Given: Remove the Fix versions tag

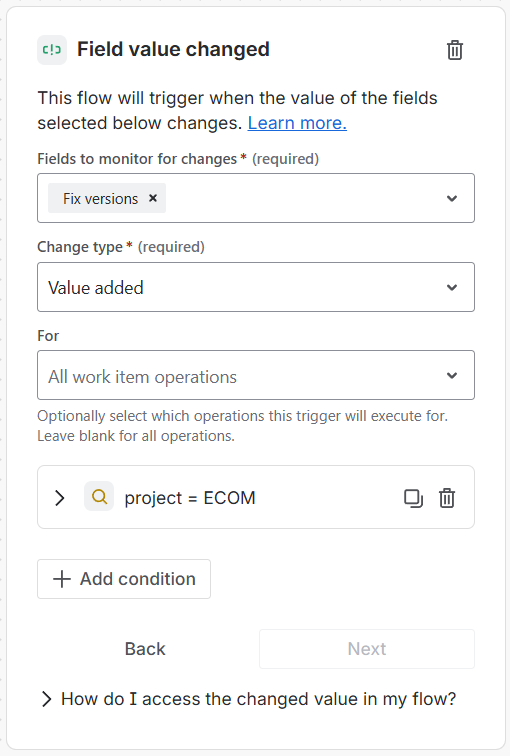Looking at the screenshot, I should pos(153,198).
